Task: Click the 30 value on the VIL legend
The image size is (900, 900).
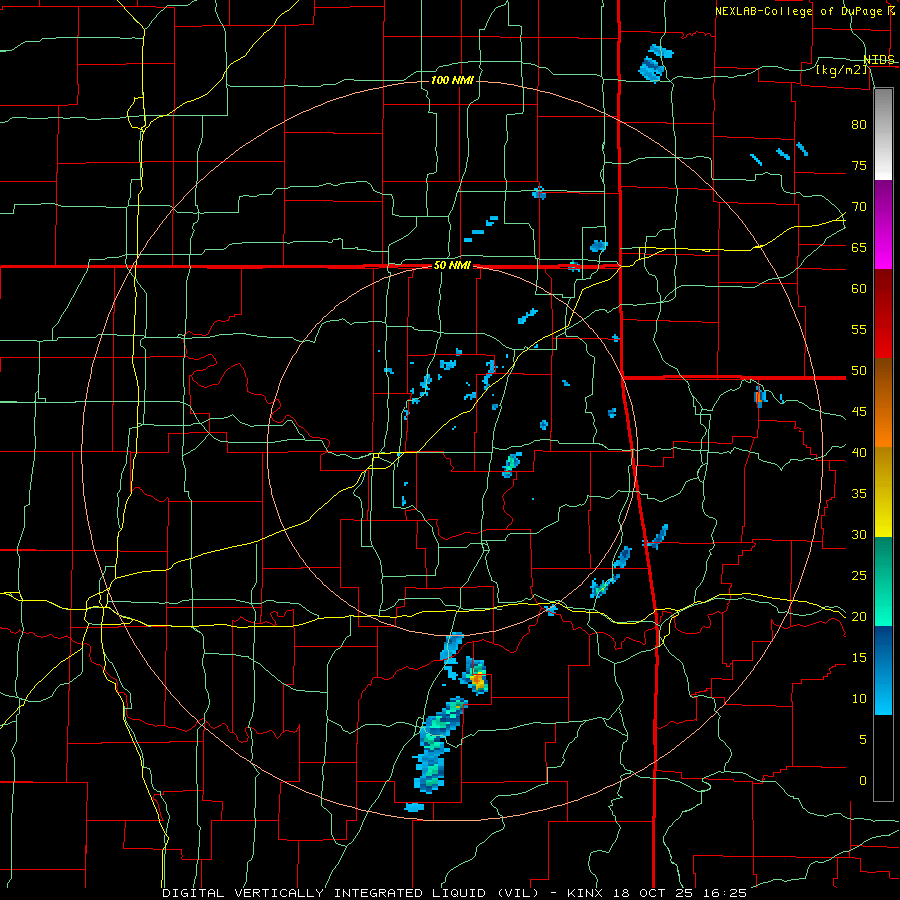Action: click(859, 534)
